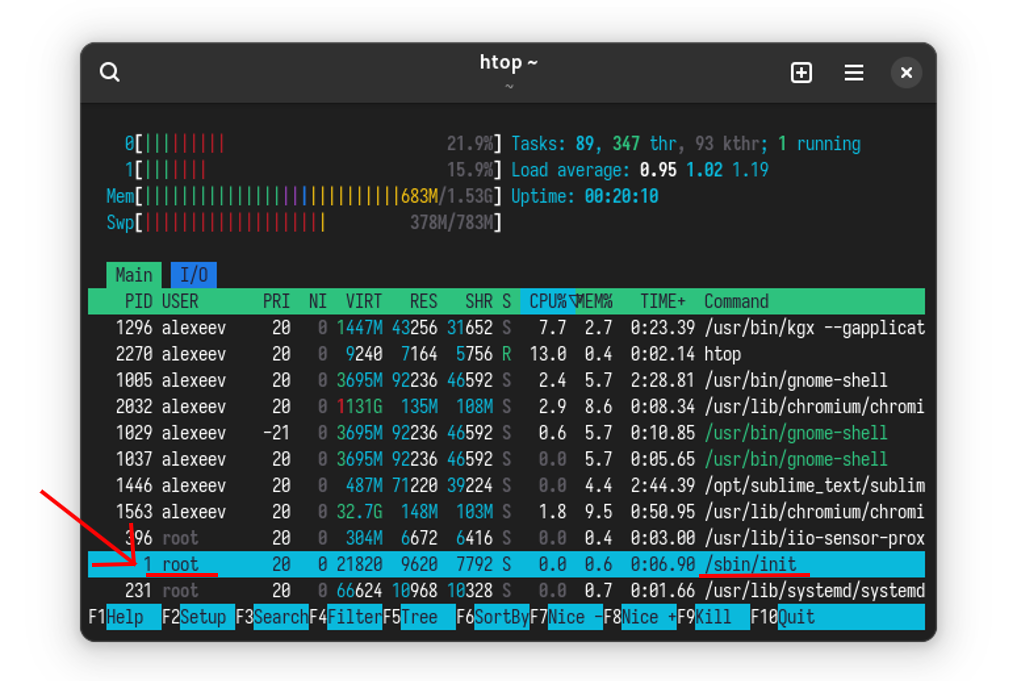Sort processes by TIME+ column header

pos(663,301)
